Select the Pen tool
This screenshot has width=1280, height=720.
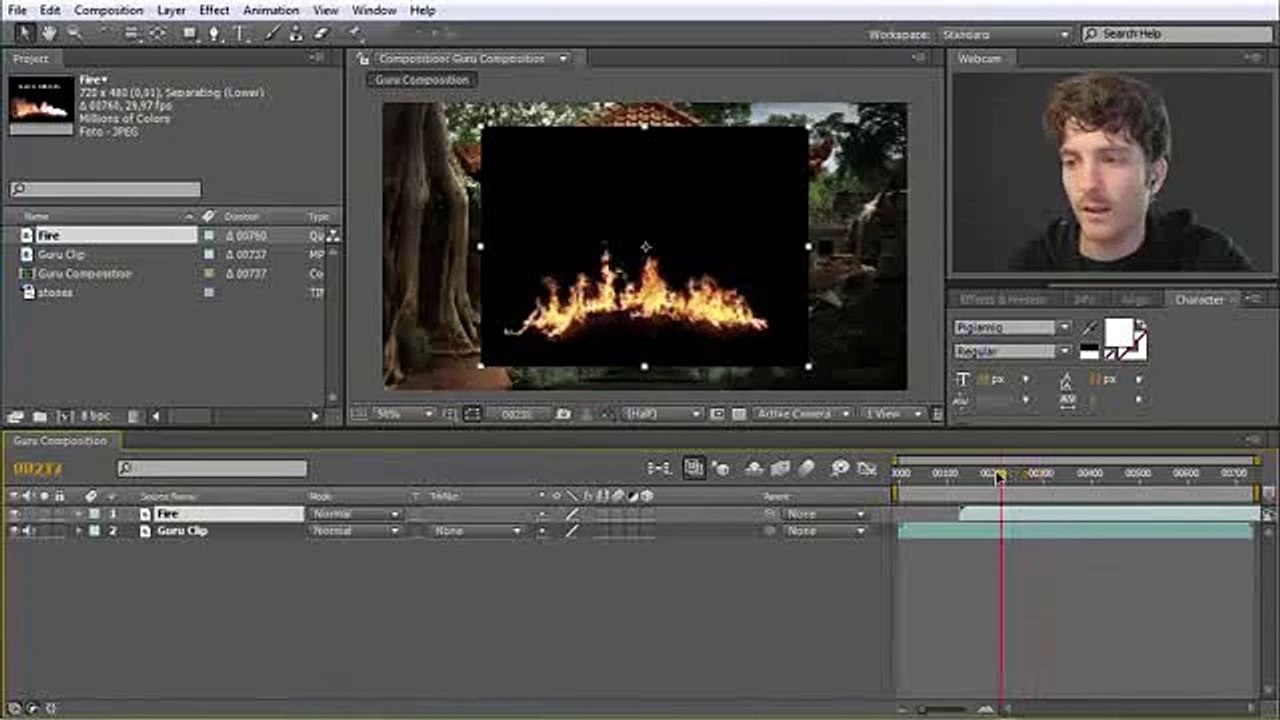(x=214, y=33)
